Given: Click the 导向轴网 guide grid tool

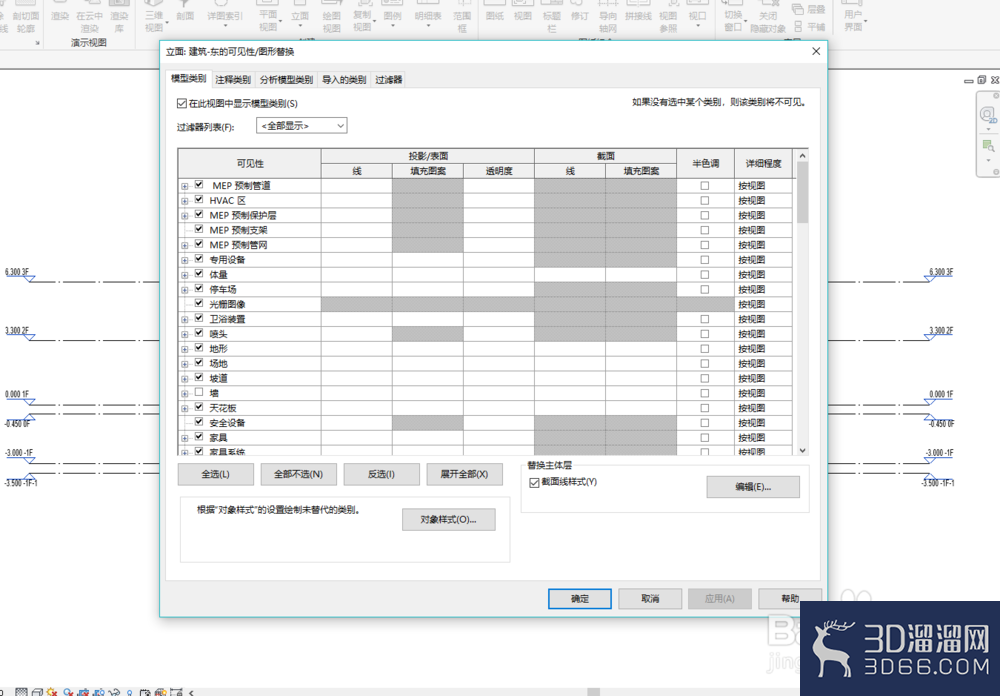Looking at the screenshot, I should click(x=608, y=18).
